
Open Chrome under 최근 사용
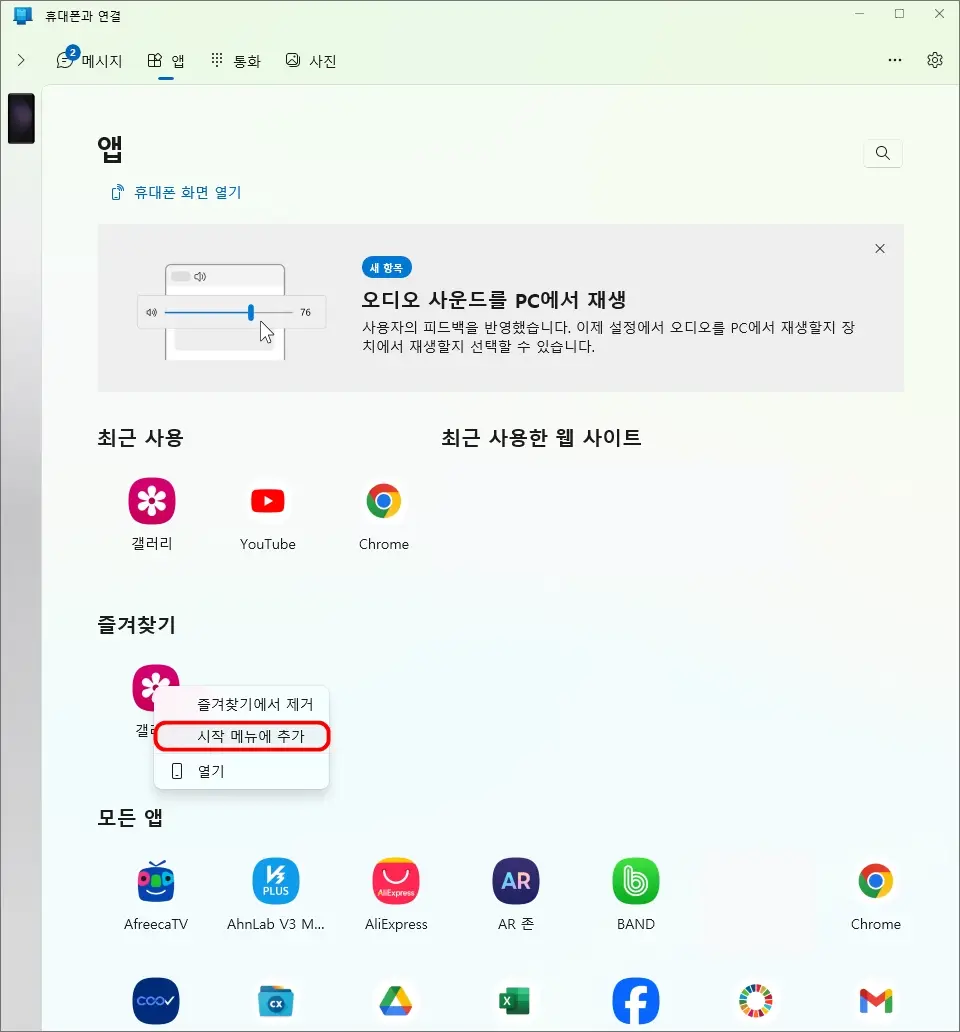[384, 501]
